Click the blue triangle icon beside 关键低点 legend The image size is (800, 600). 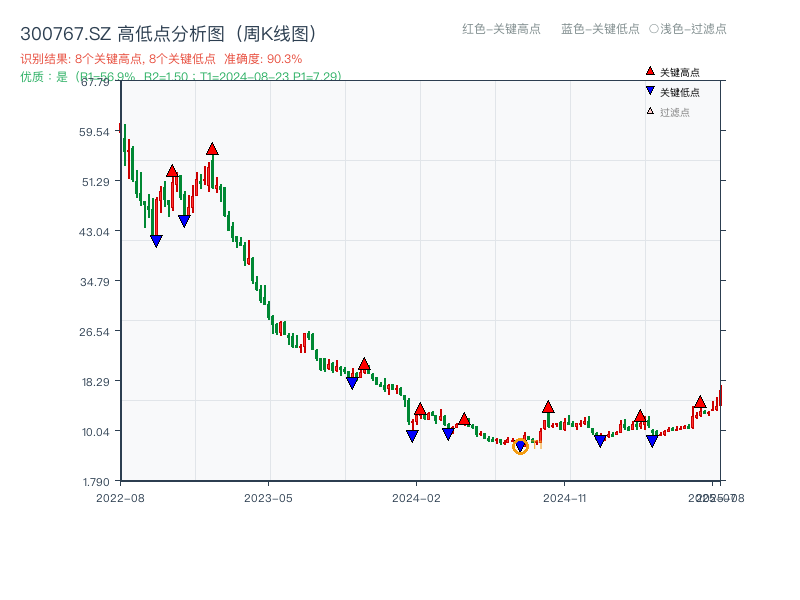650,91
